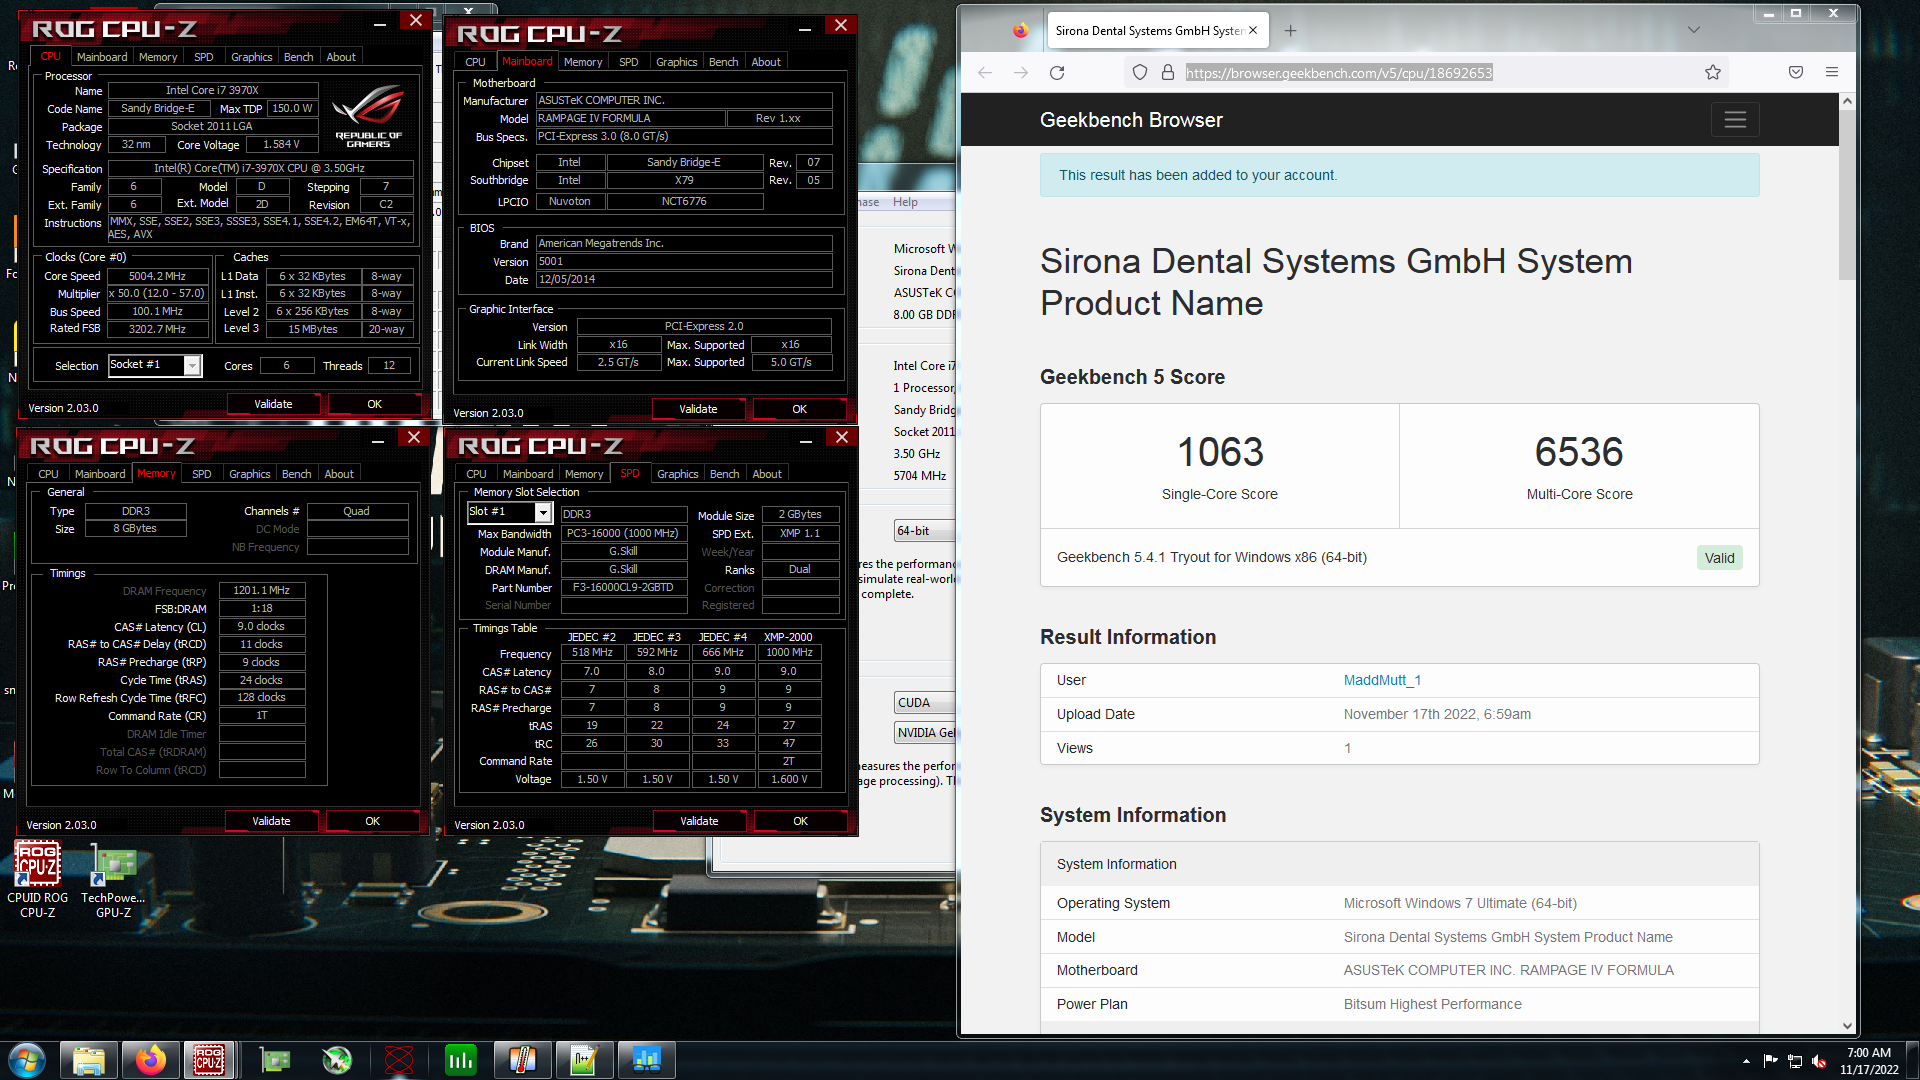Select CPU tab in SPD window

pyautogui.click(x=476, y=474)
